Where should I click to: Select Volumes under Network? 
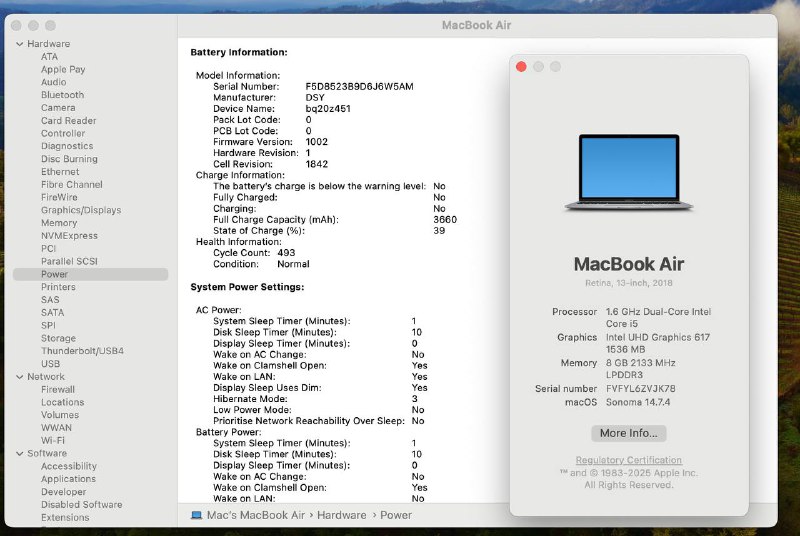[x=60, y=415]
